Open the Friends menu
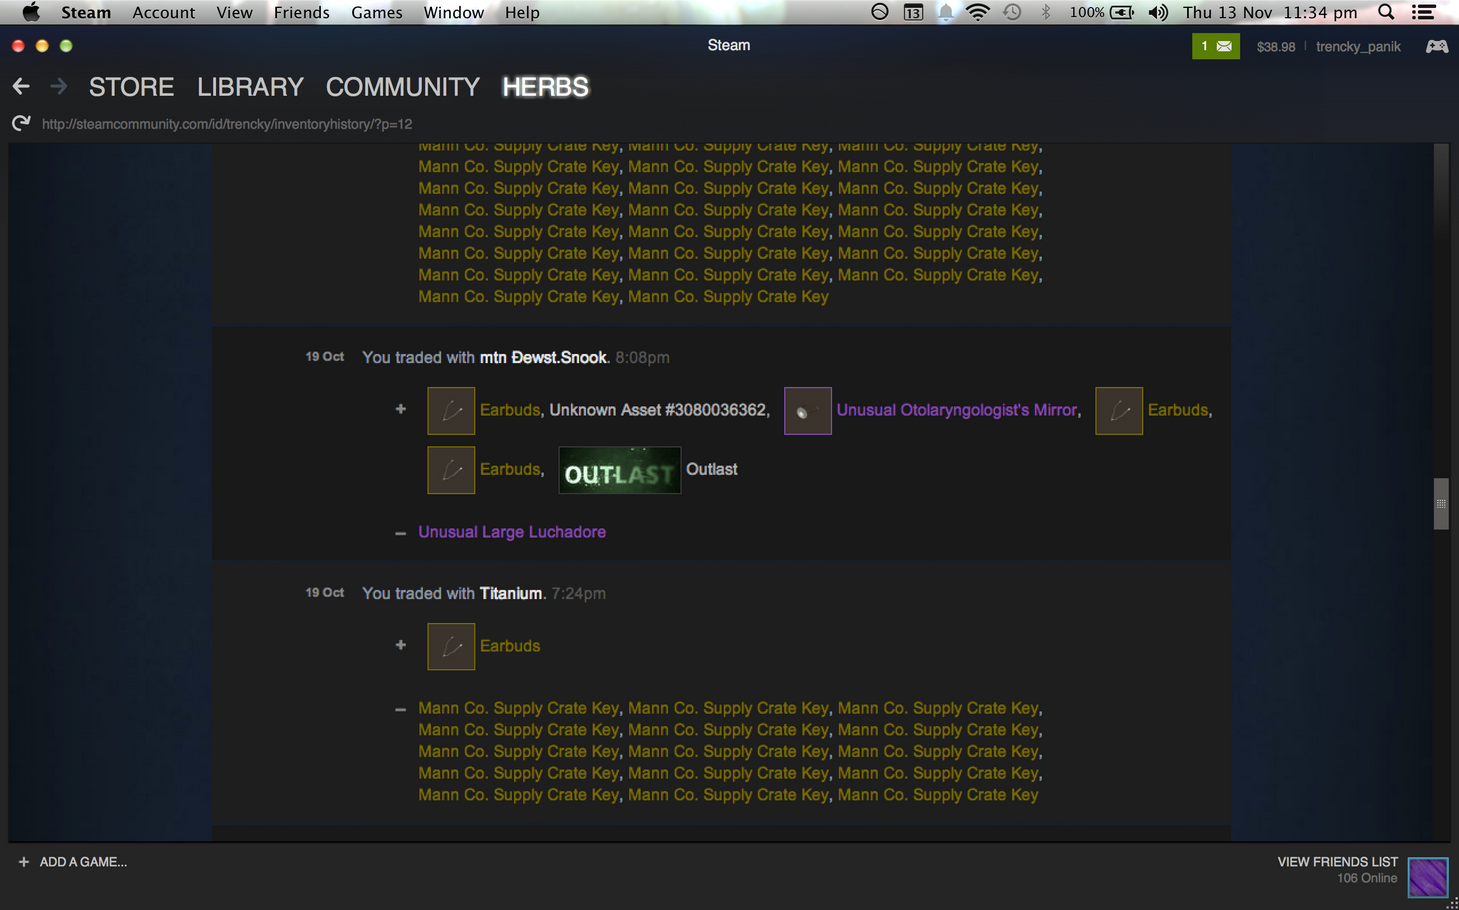 click(301, 12)
